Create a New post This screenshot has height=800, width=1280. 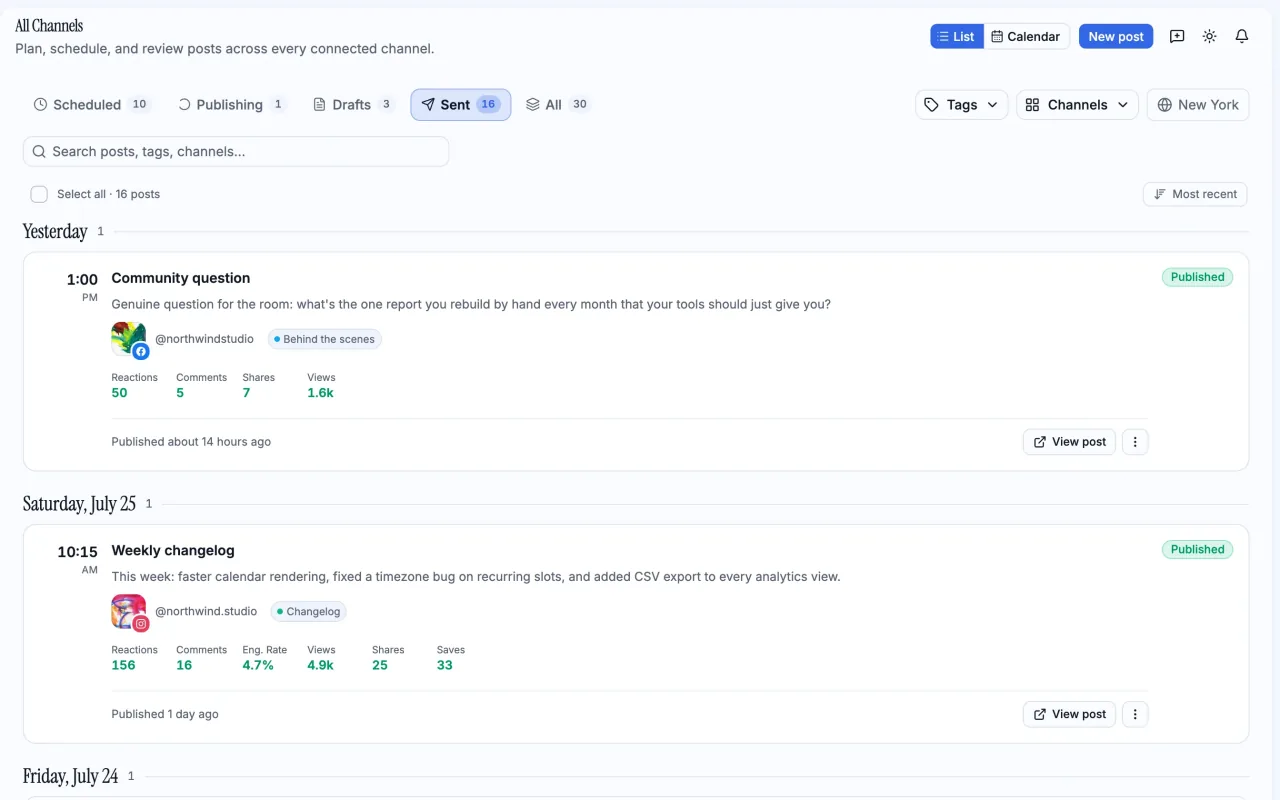point(1116,36)
